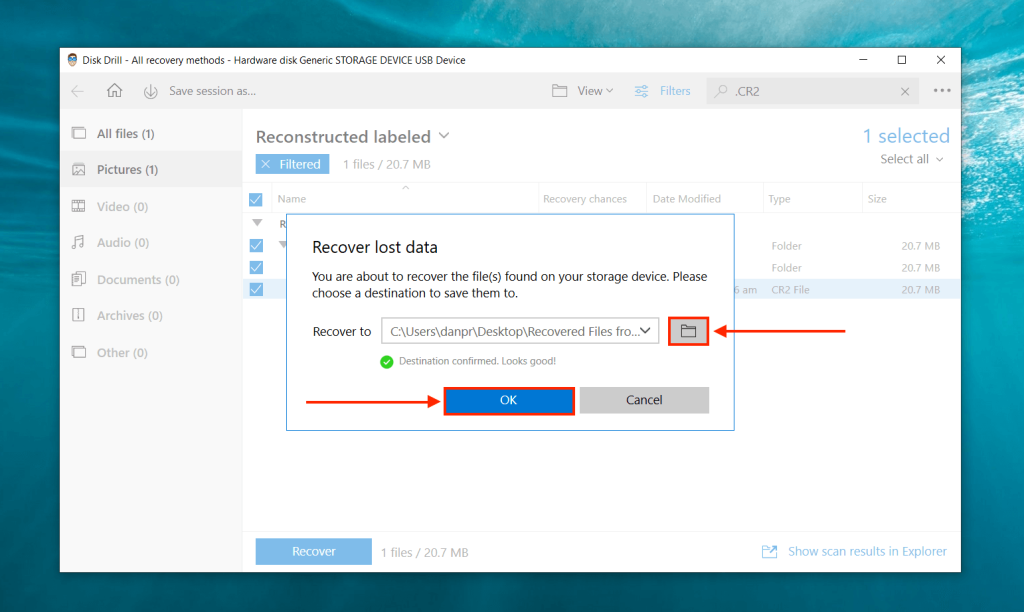1024x612 pixels.
Task: Click the folder browse icon next to Recover to
Action: (688, 330)
